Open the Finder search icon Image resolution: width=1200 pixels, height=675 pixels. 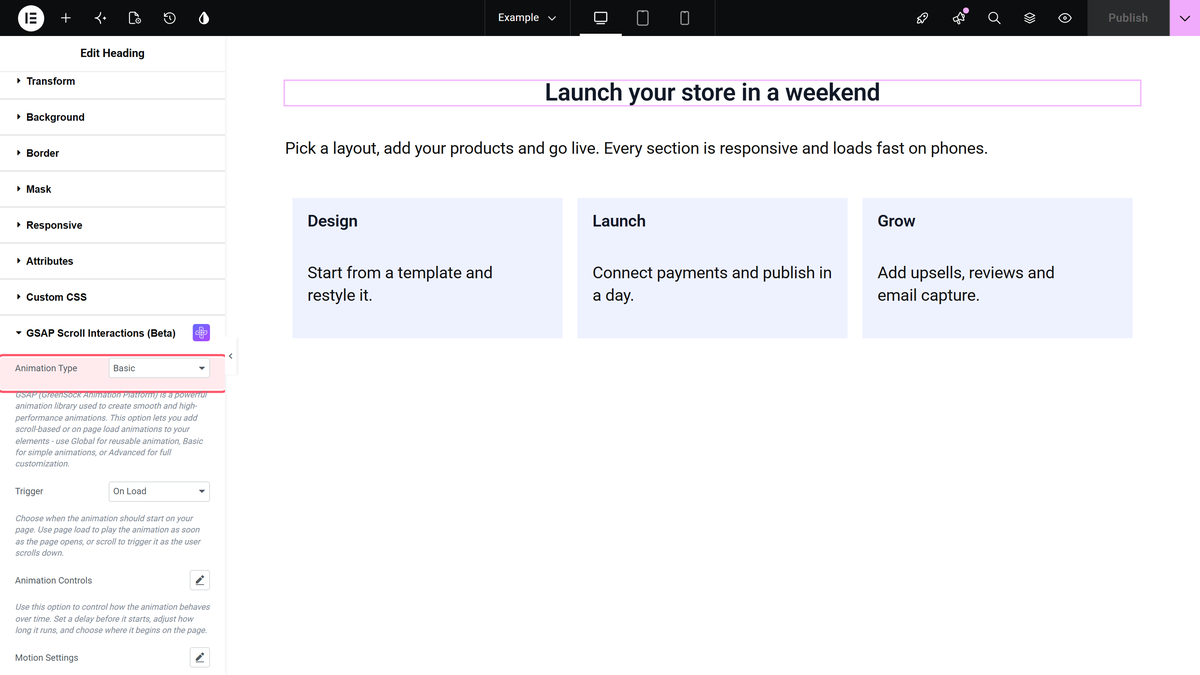pyautogui.click(x=994, y=18)
